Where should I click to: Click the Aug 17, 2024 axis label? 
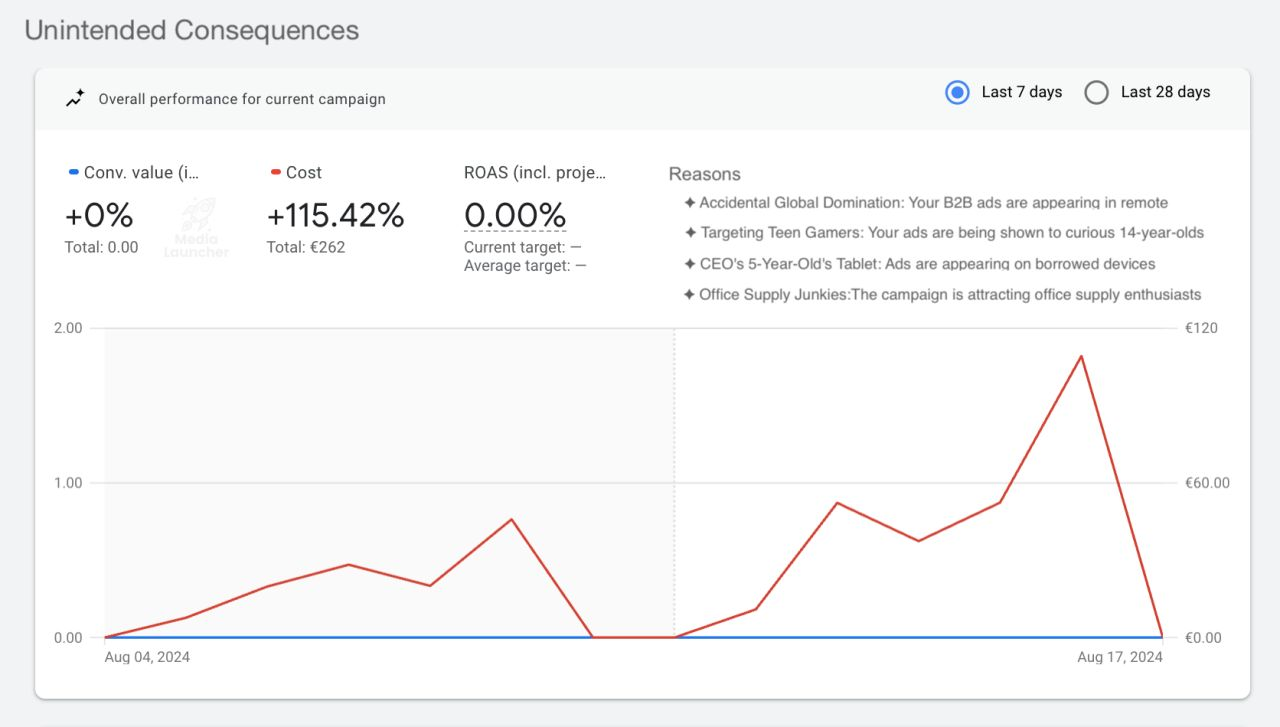[1119, 656]
